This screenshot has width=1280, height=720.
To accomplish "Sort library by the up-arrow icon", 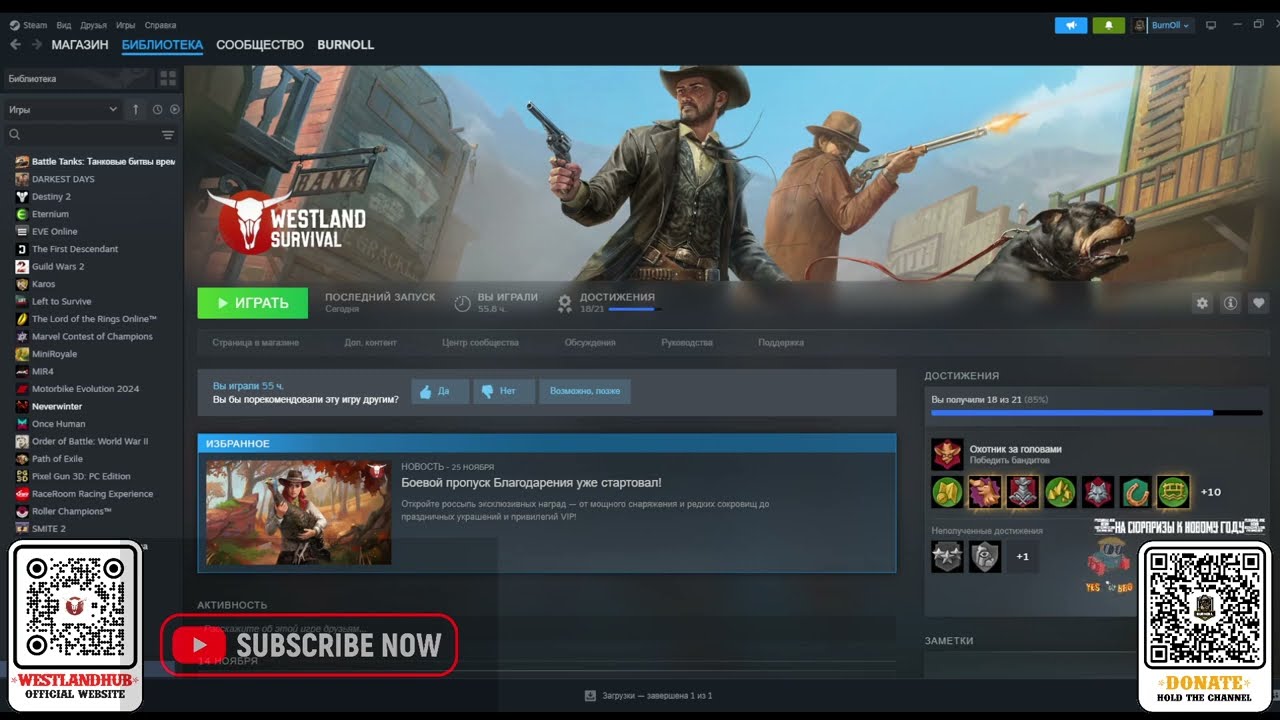I will coord(136,109).
